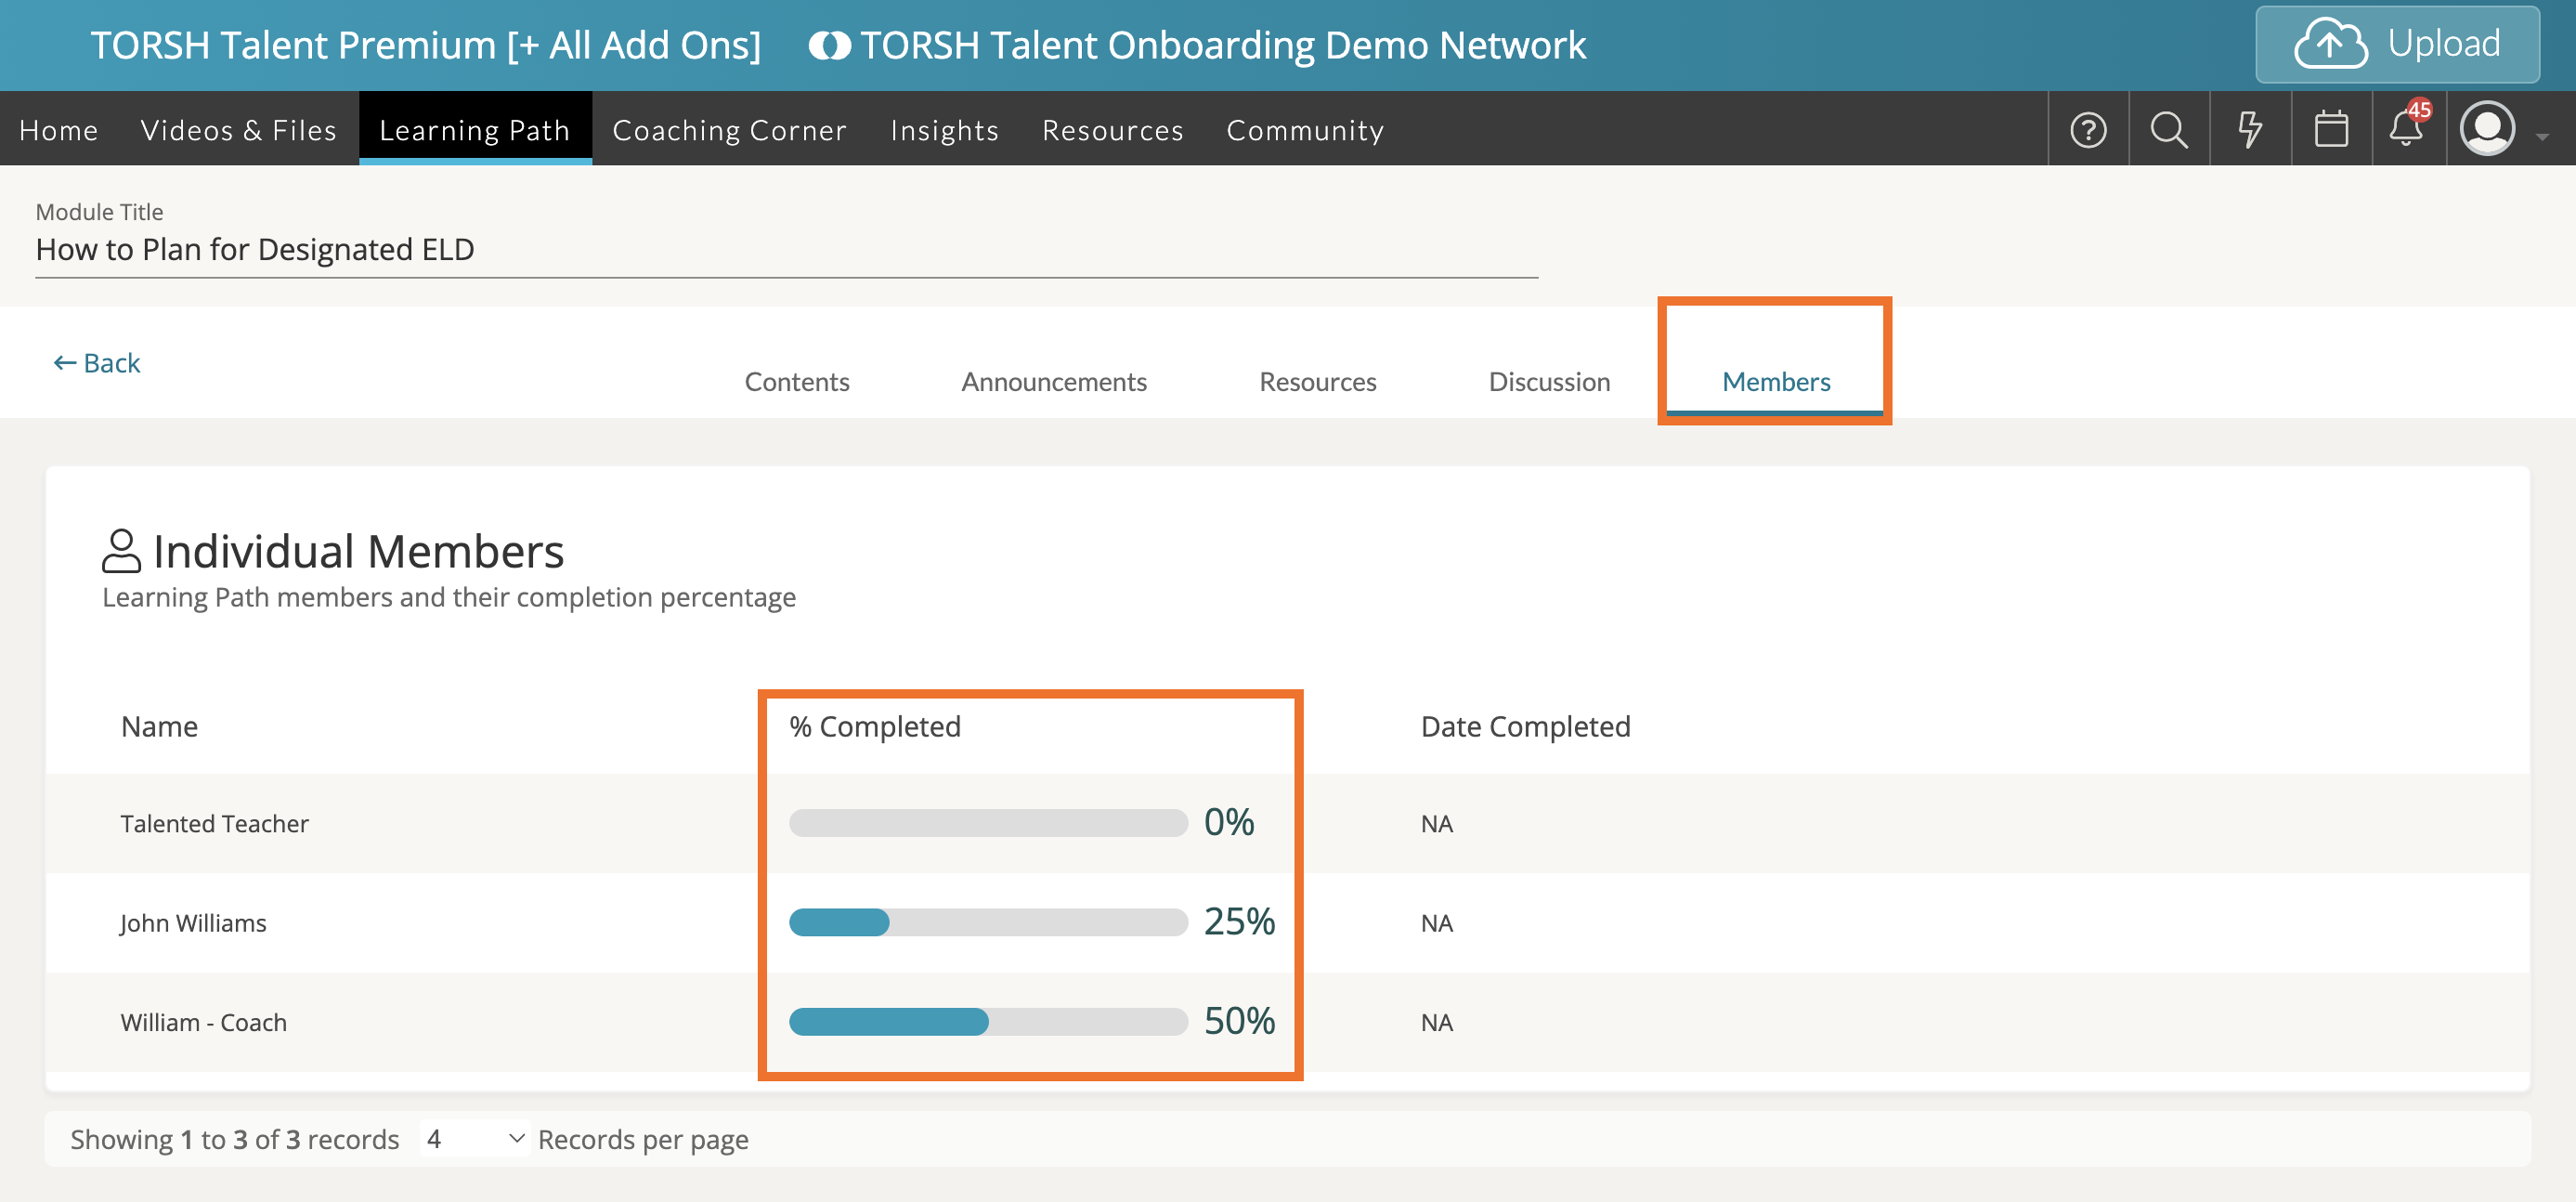
Task: Click John Williams' 25% progress bar
Action: pyautogui.click(x=987, y=922)
